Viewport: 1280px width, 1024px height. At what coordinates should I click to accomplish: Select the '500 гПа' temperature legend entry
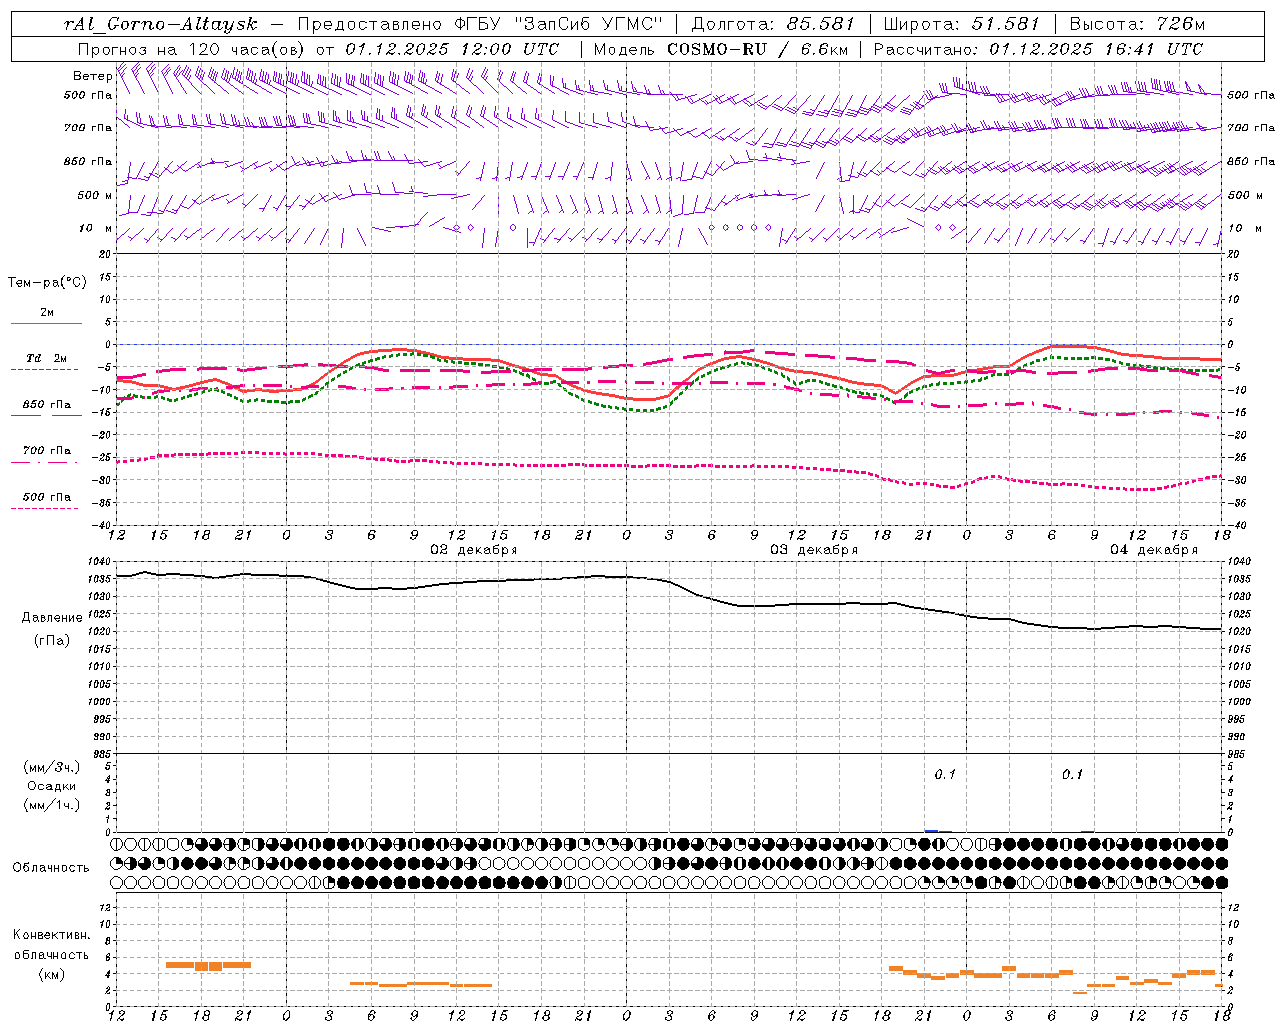coord(46,497)
